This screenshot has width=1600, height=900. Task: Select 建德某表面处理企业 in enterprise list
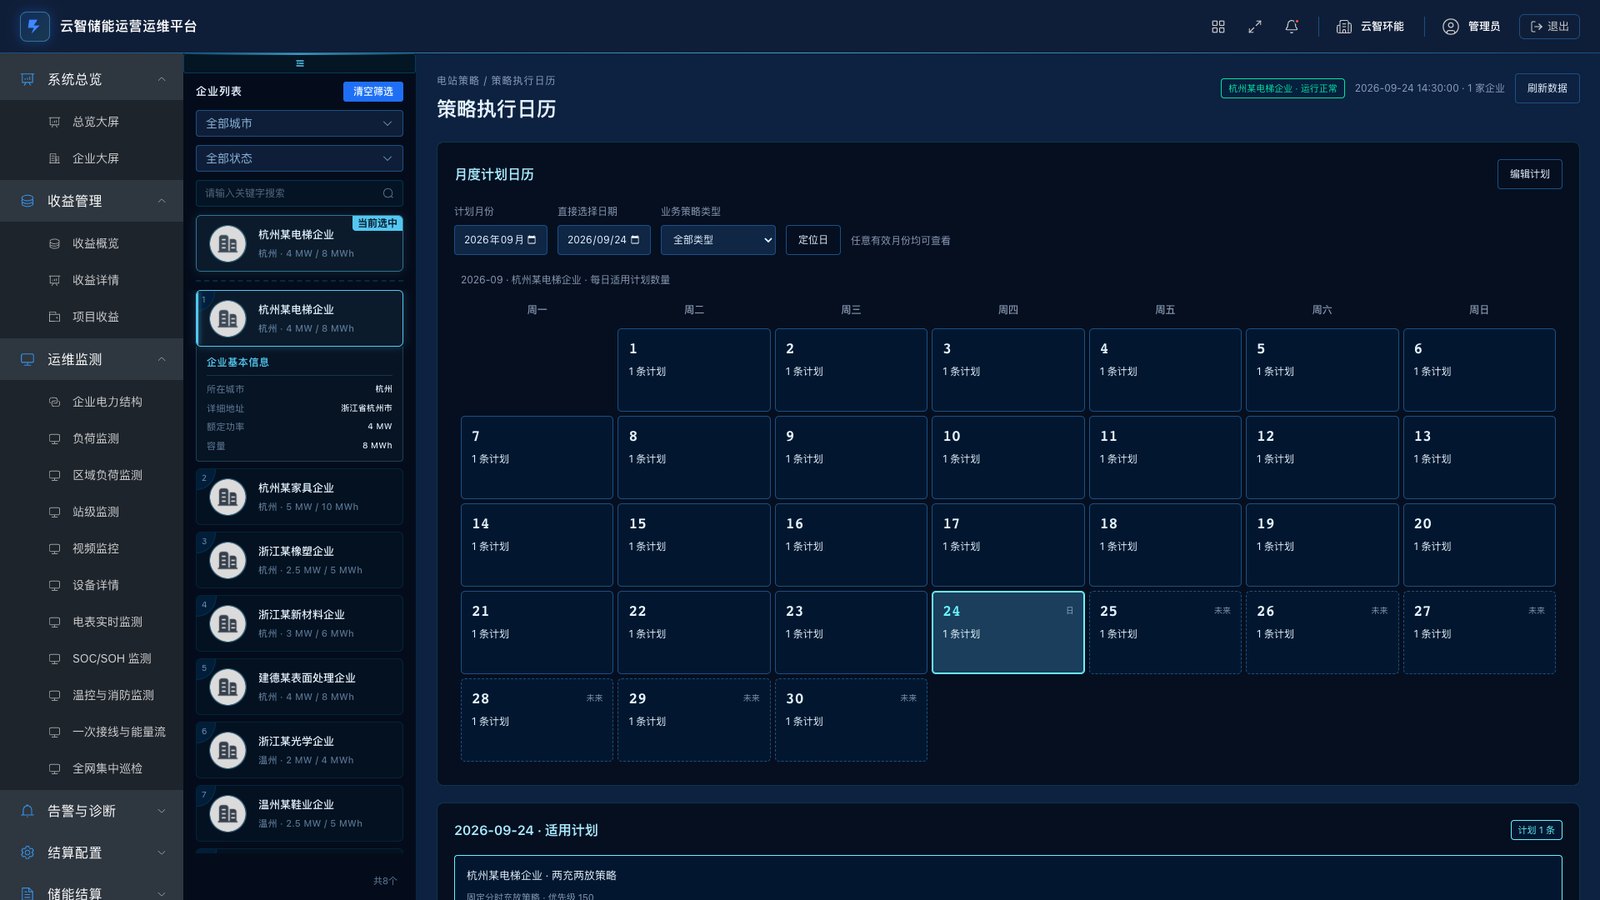[300, 687]
